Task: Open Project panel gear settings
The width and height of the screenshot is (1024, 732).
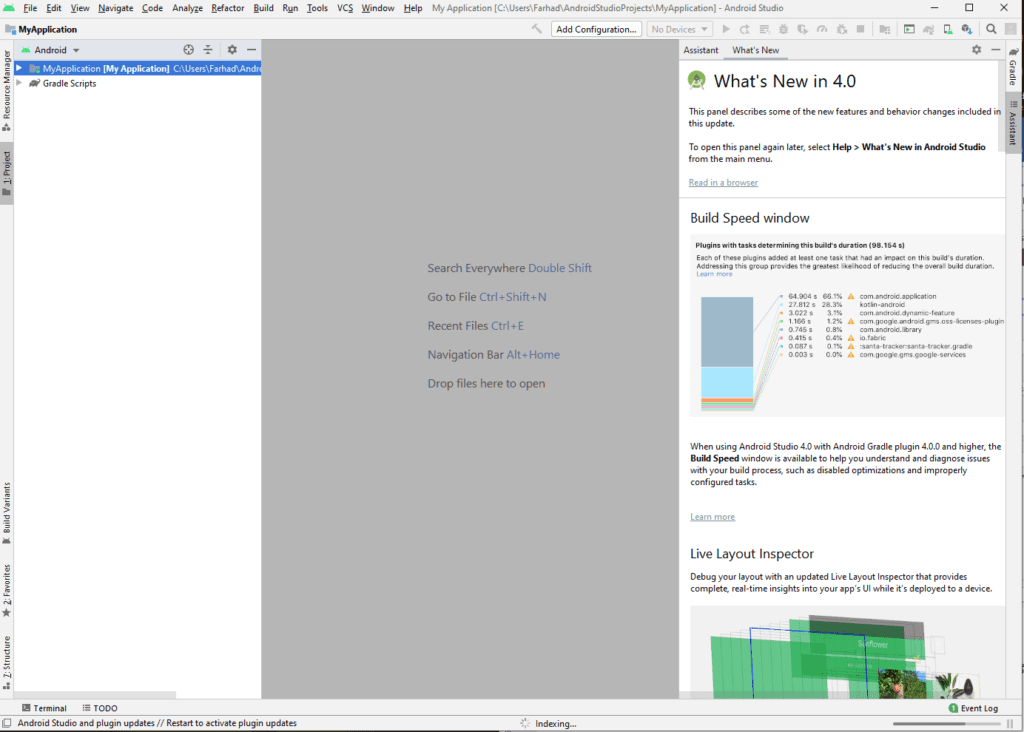Action: (232, 49)
